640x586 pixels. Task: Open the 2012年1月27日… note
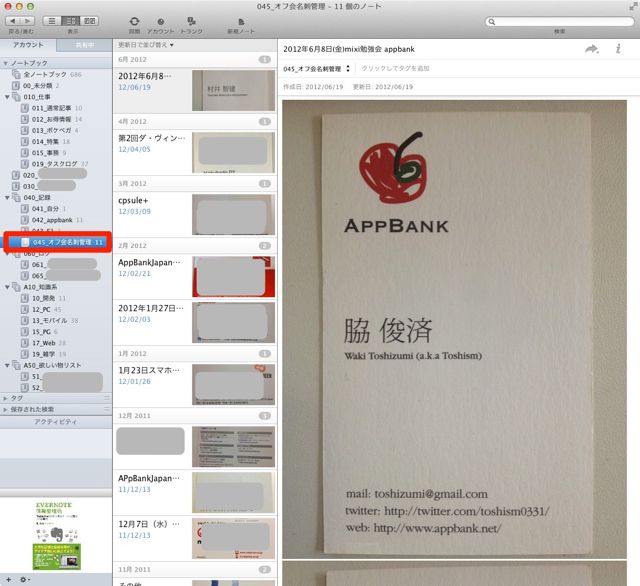195,322
